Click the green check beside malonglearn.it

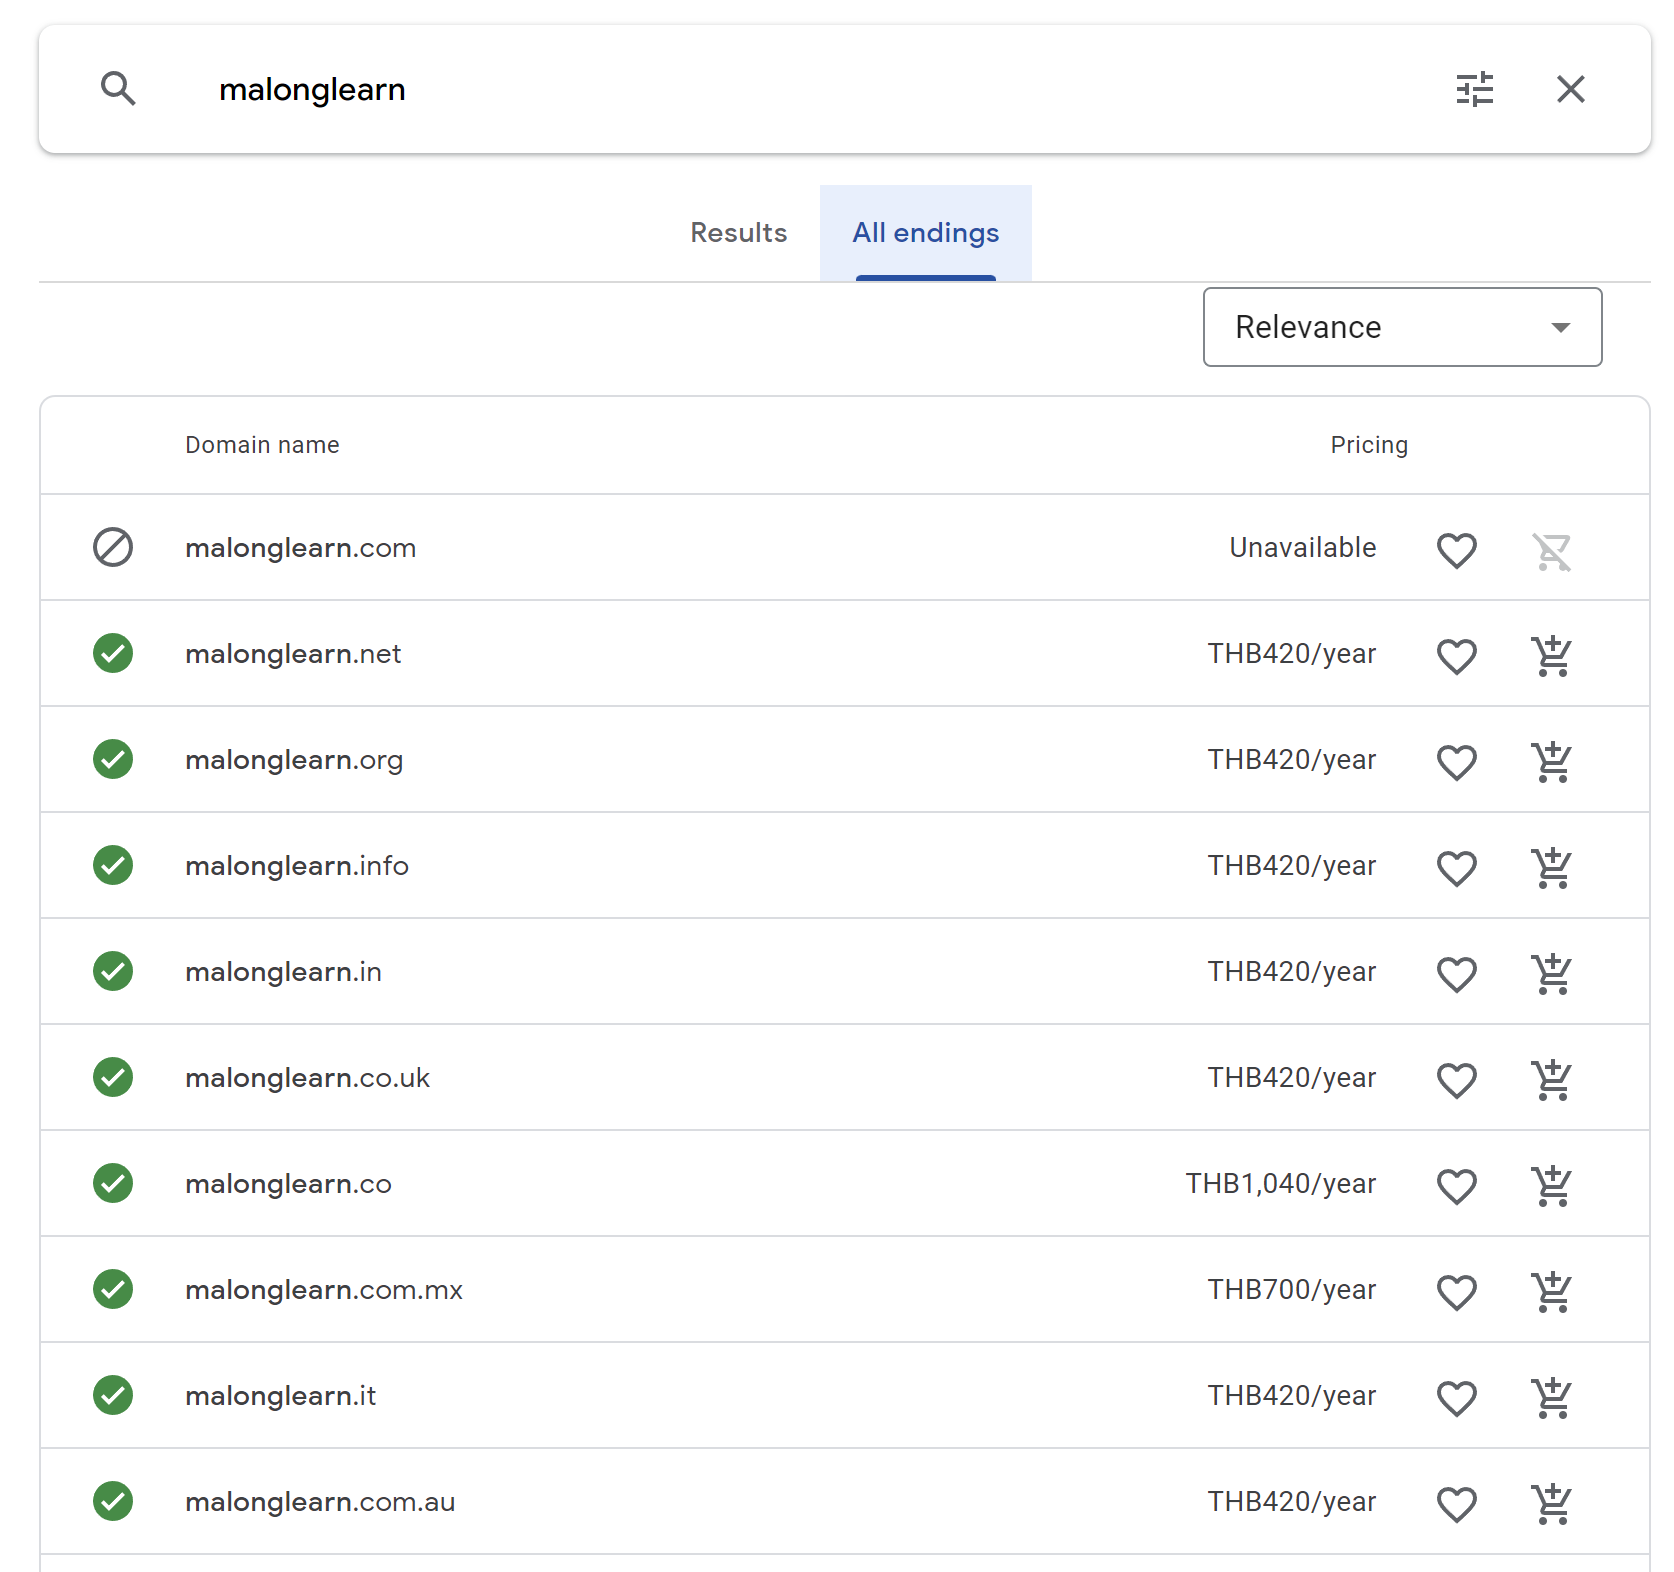pyautogui.click(x=113, y=1395)
